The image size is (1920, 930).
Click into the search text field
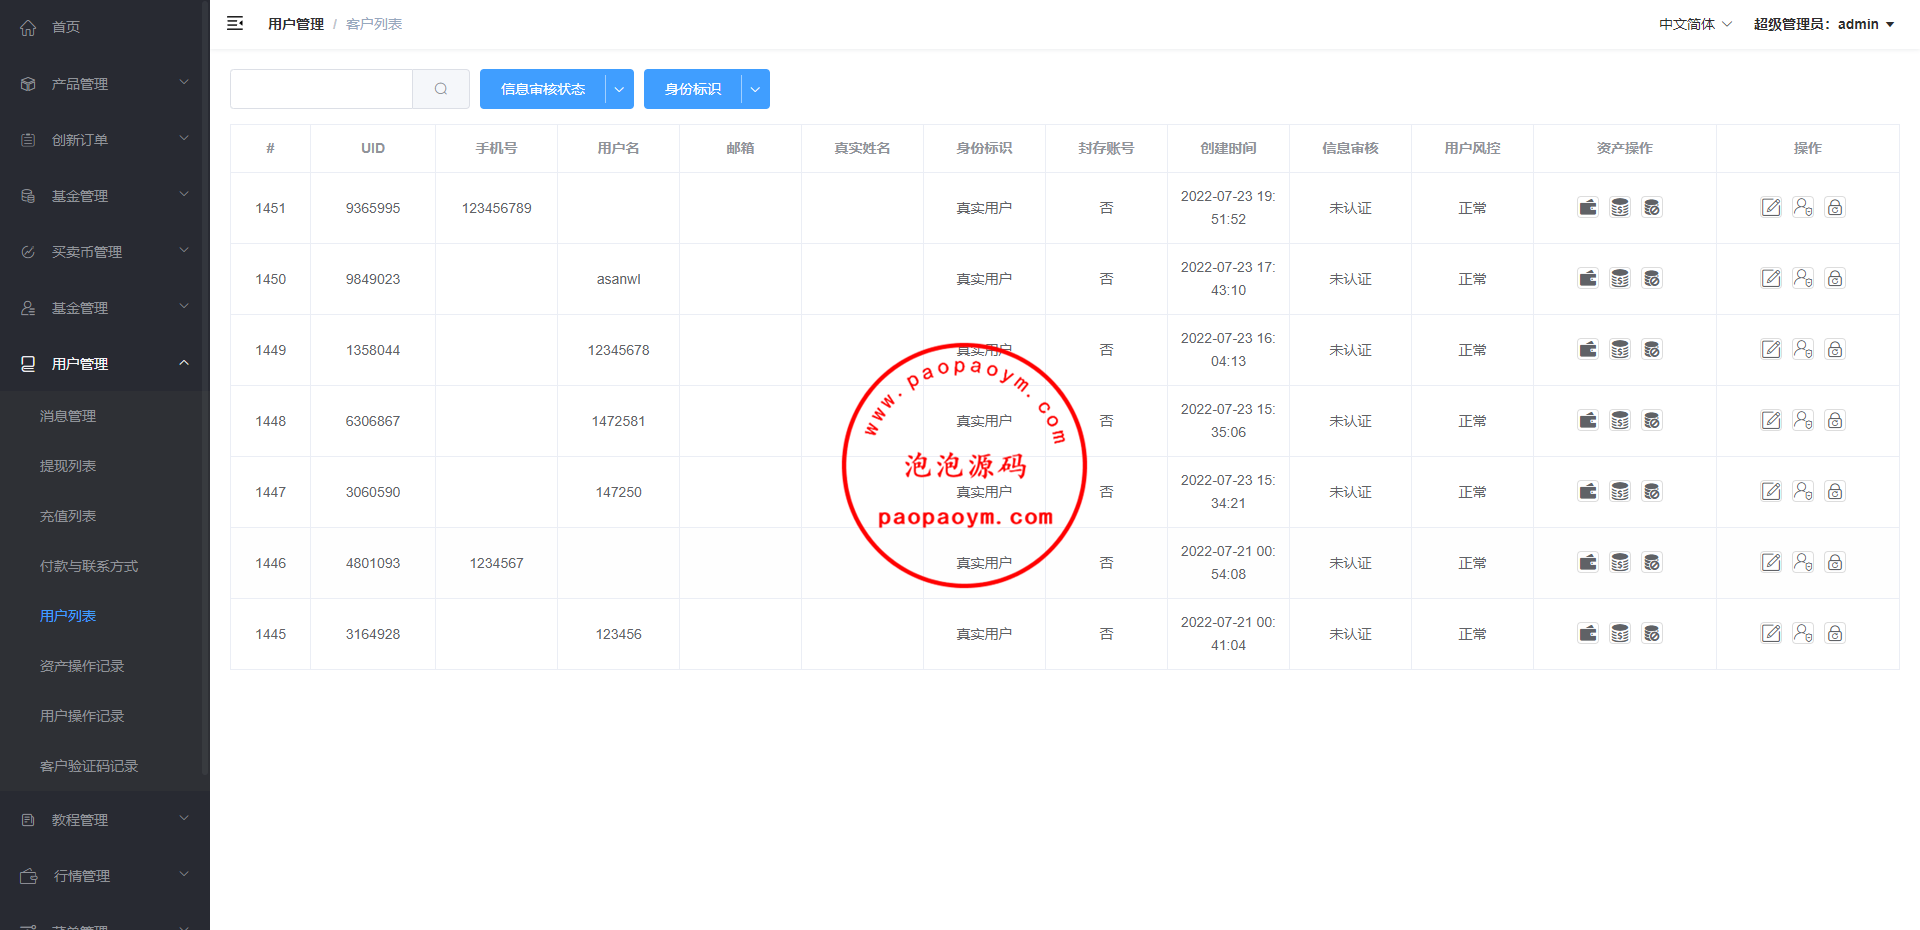tap(321, 89)
